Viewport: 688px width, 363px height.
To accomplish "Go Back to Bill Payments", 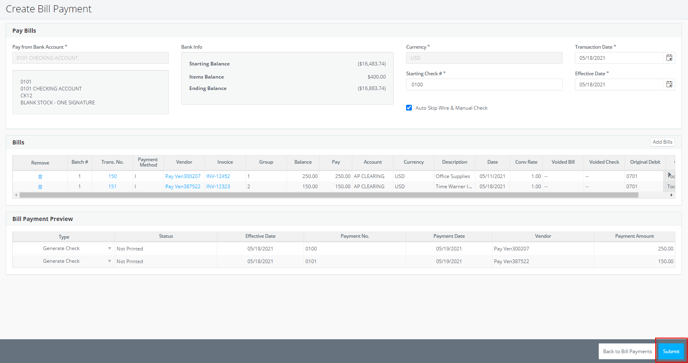I will pyautogui.click(x=627, y=352).
